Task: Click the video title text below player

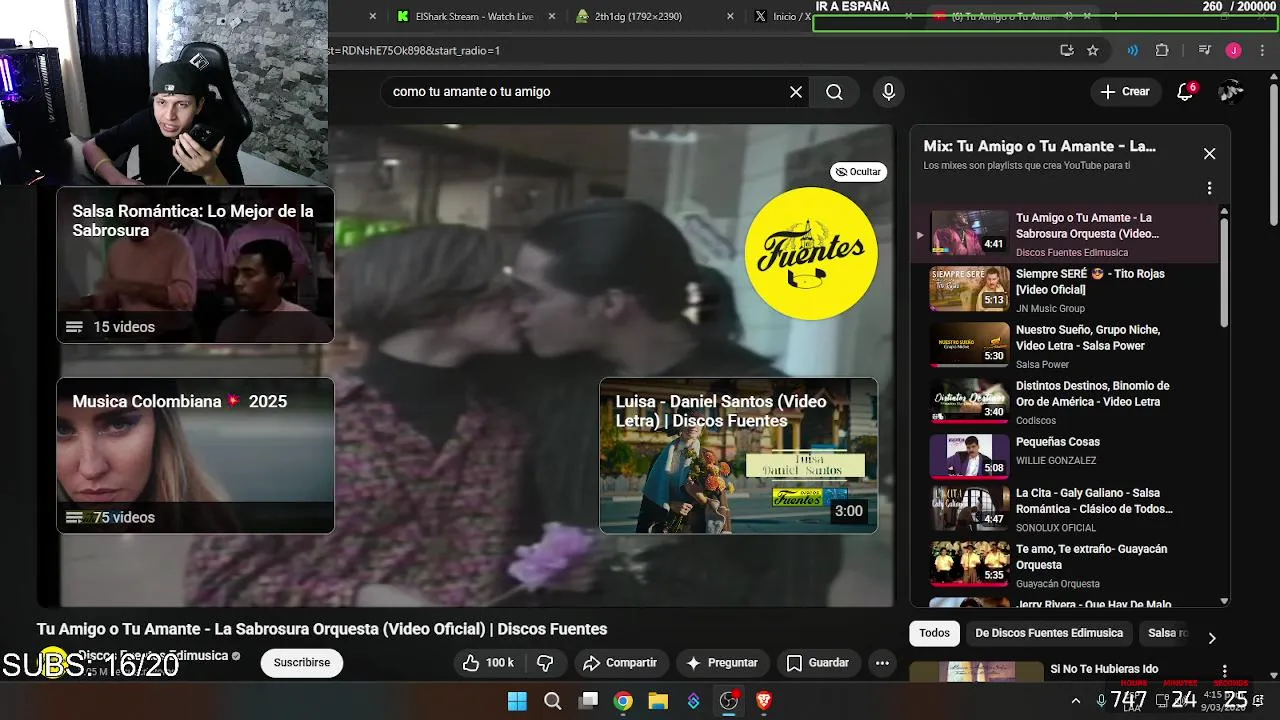Action: [322, 629]
